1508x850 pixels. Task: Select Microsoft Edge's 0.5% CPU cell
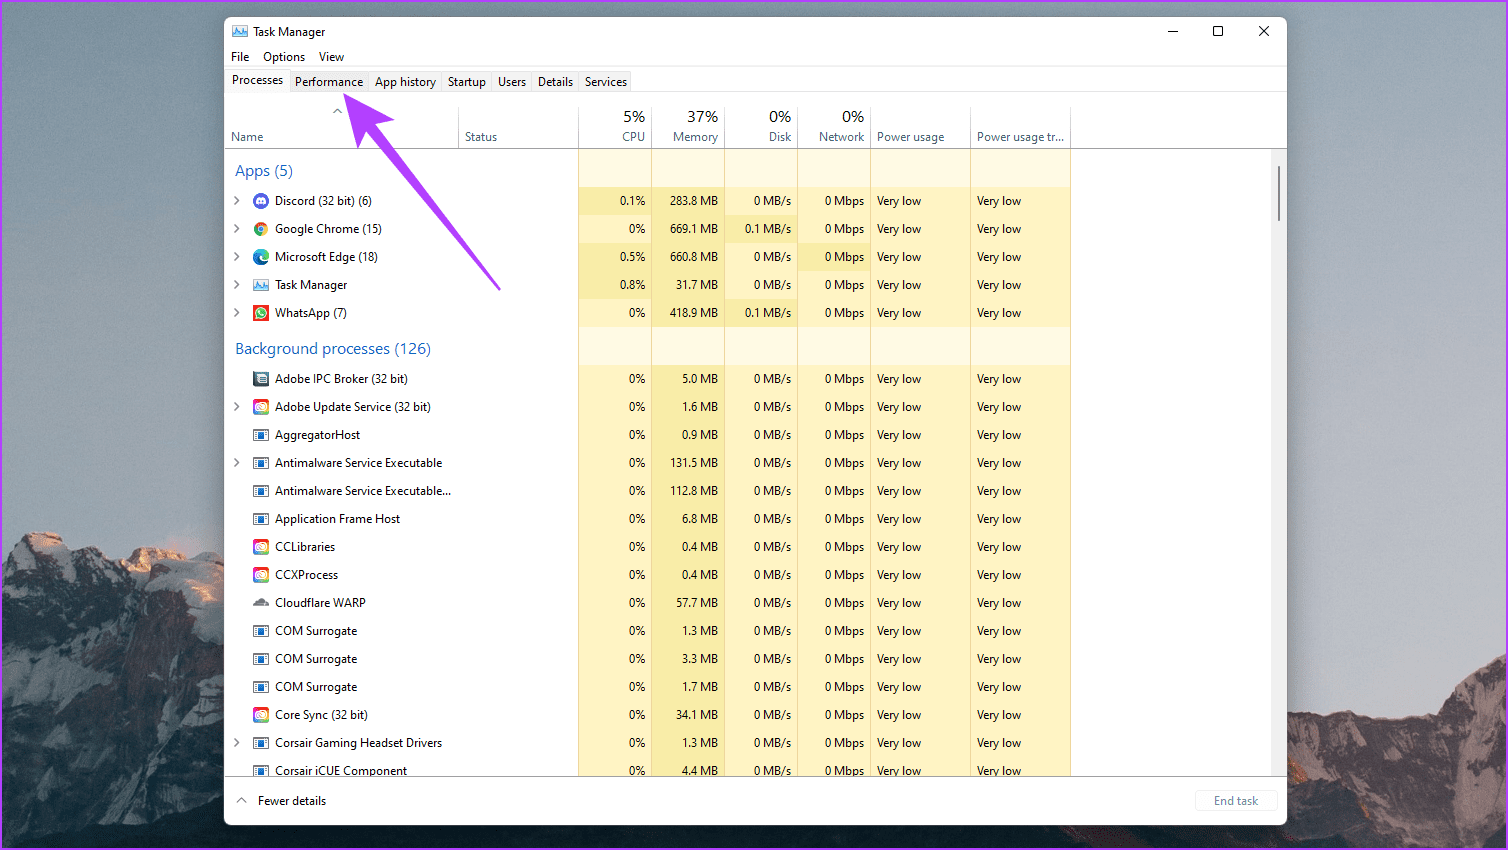(615, 257)
